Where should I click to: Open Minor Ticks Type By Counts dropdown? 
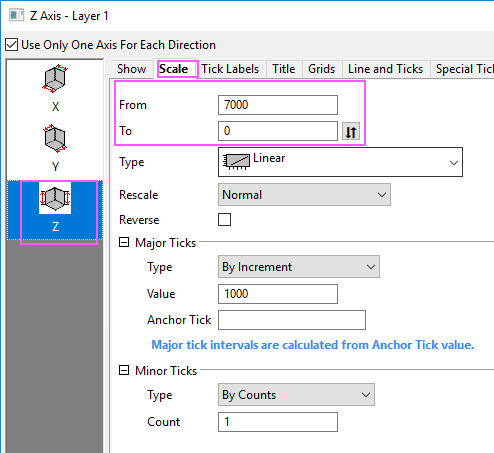pos(296,395)
